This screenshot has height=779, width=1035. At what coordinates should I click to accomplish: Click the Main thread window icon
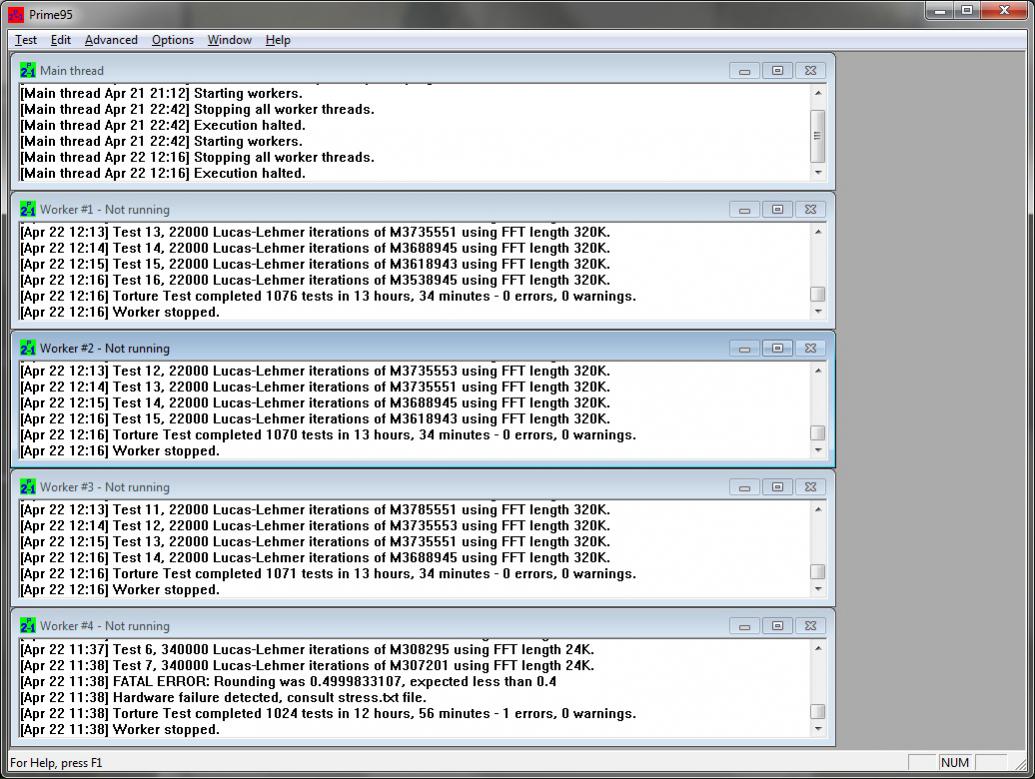tap(28, 70)
